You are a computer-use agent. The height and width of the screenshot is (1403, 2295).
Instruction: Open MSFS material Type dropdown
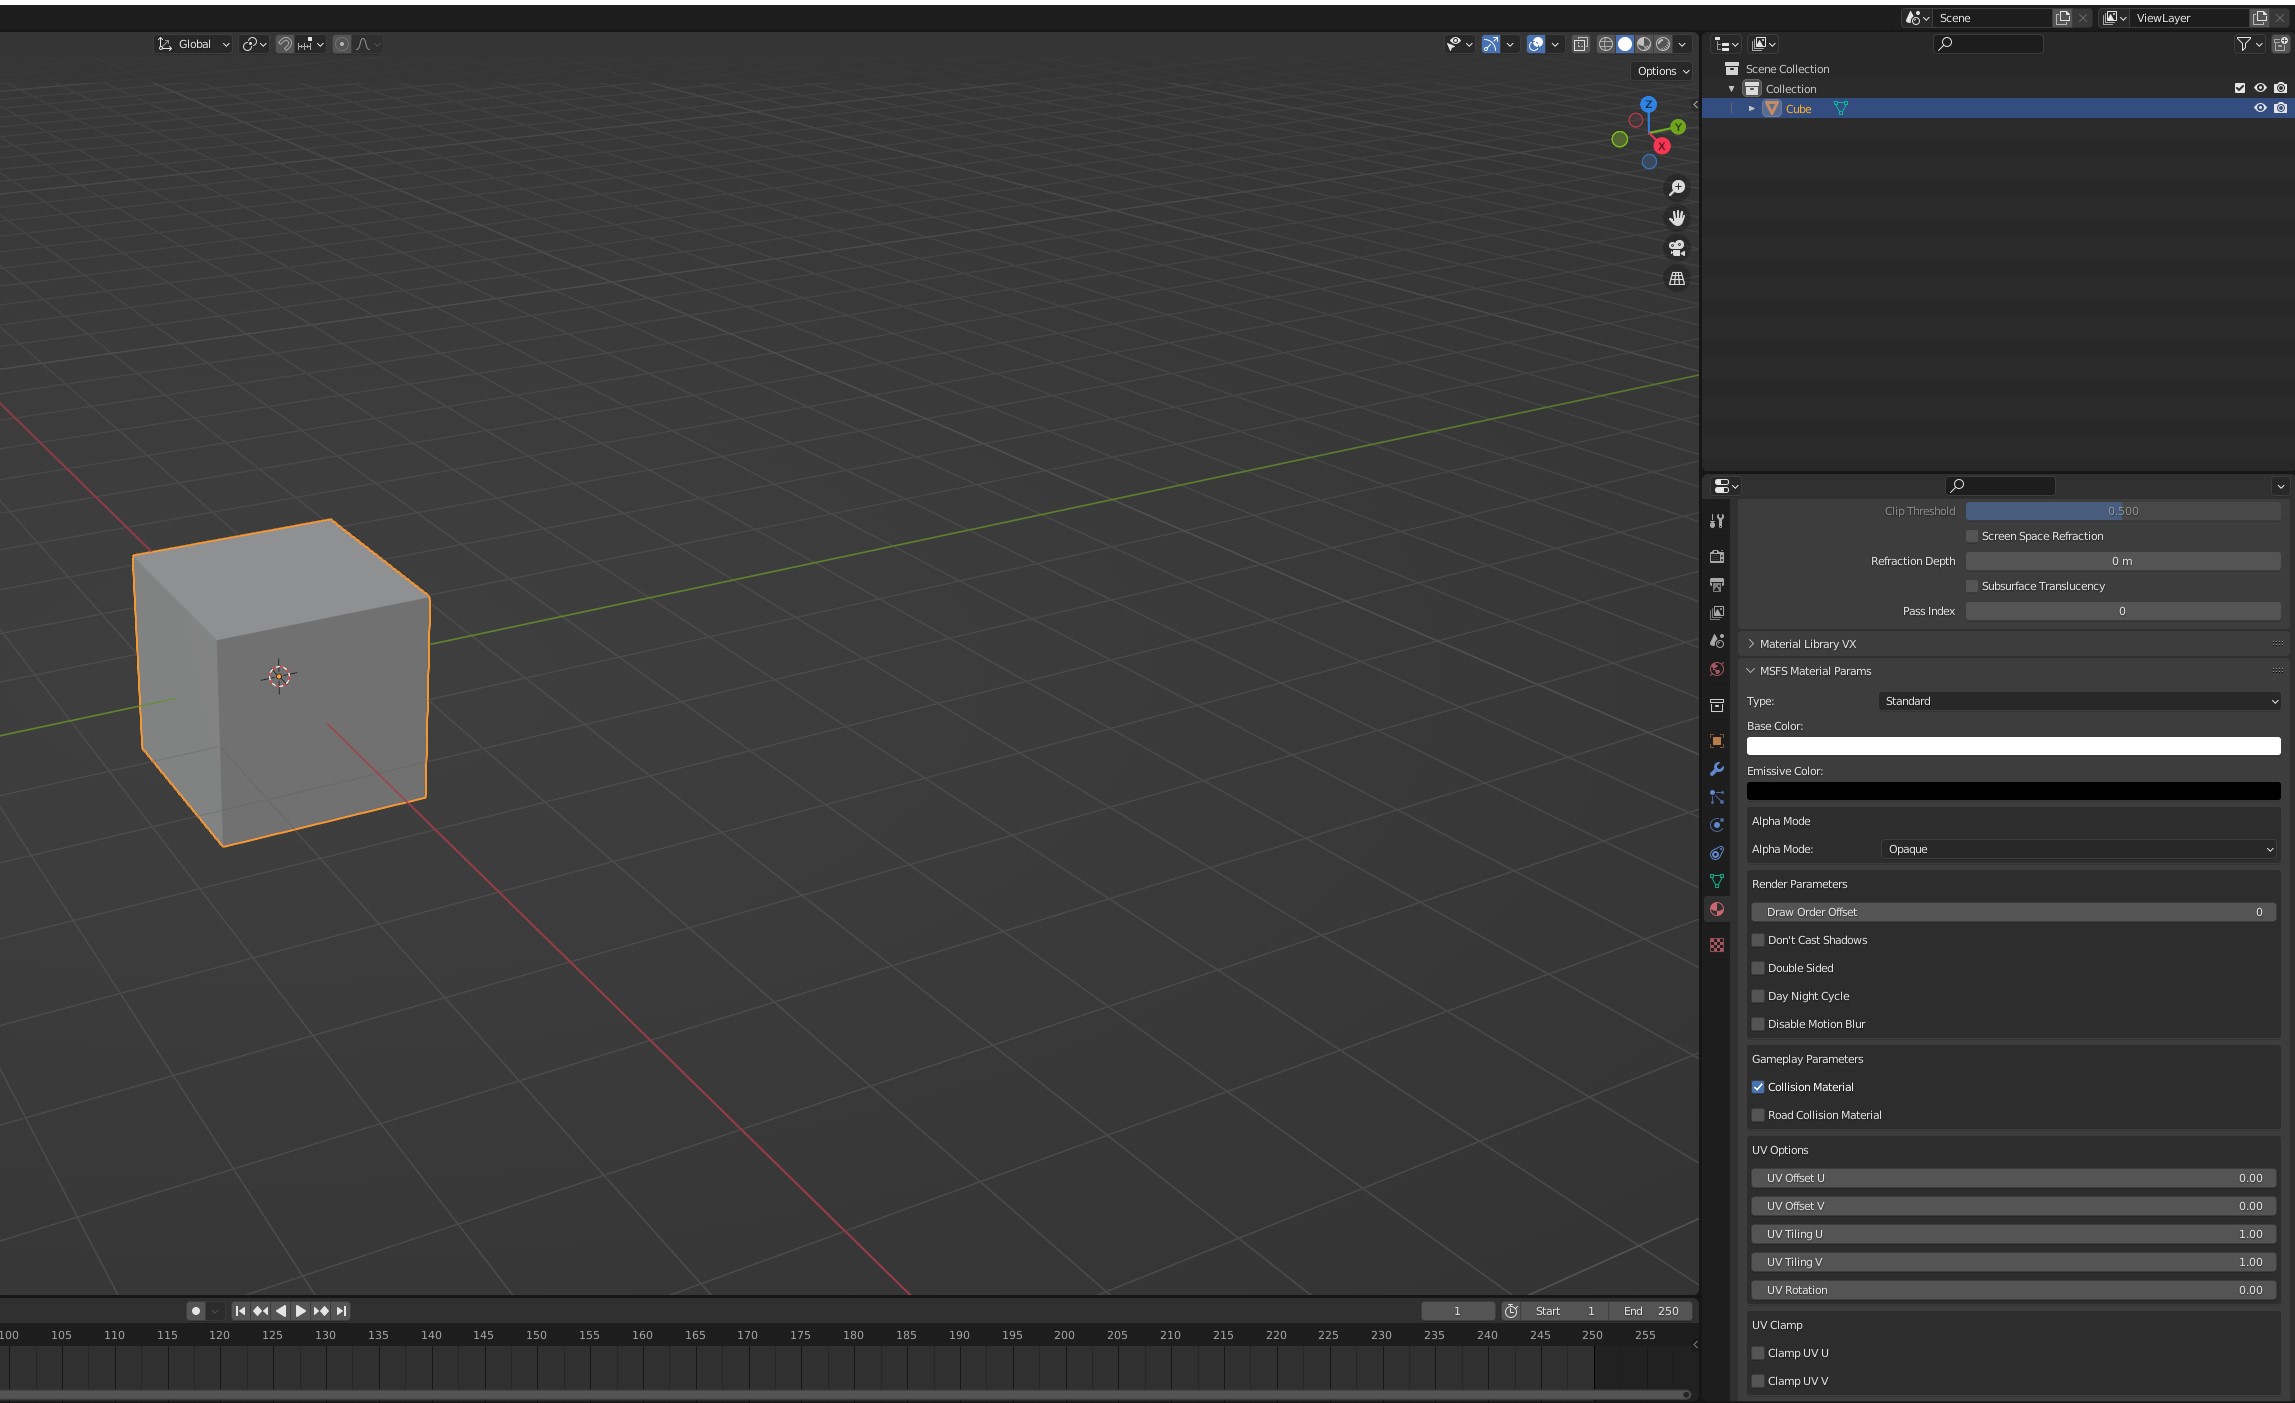(2080, 701)
